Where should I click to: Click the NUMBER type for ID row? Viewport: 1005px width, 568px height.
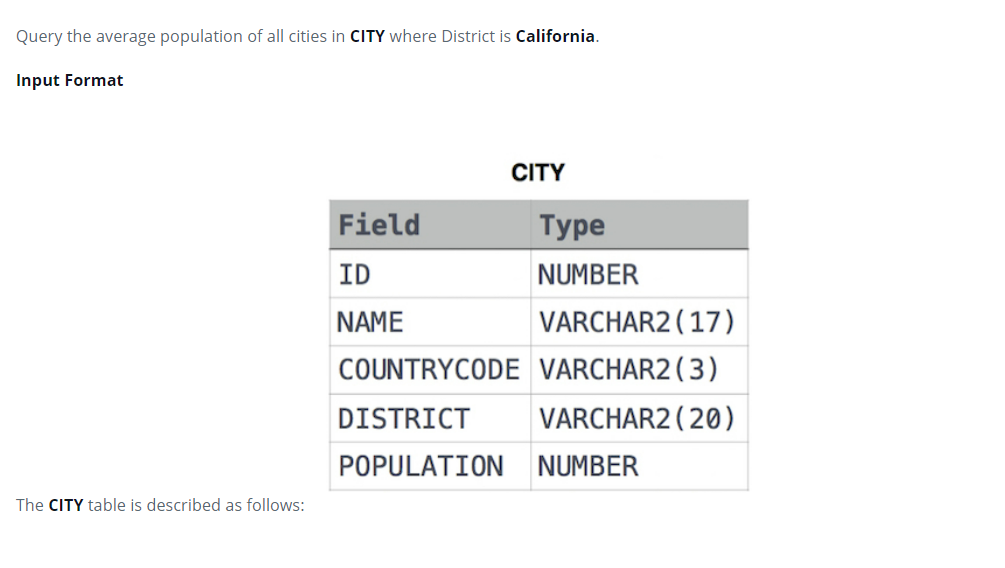[639, 274]
